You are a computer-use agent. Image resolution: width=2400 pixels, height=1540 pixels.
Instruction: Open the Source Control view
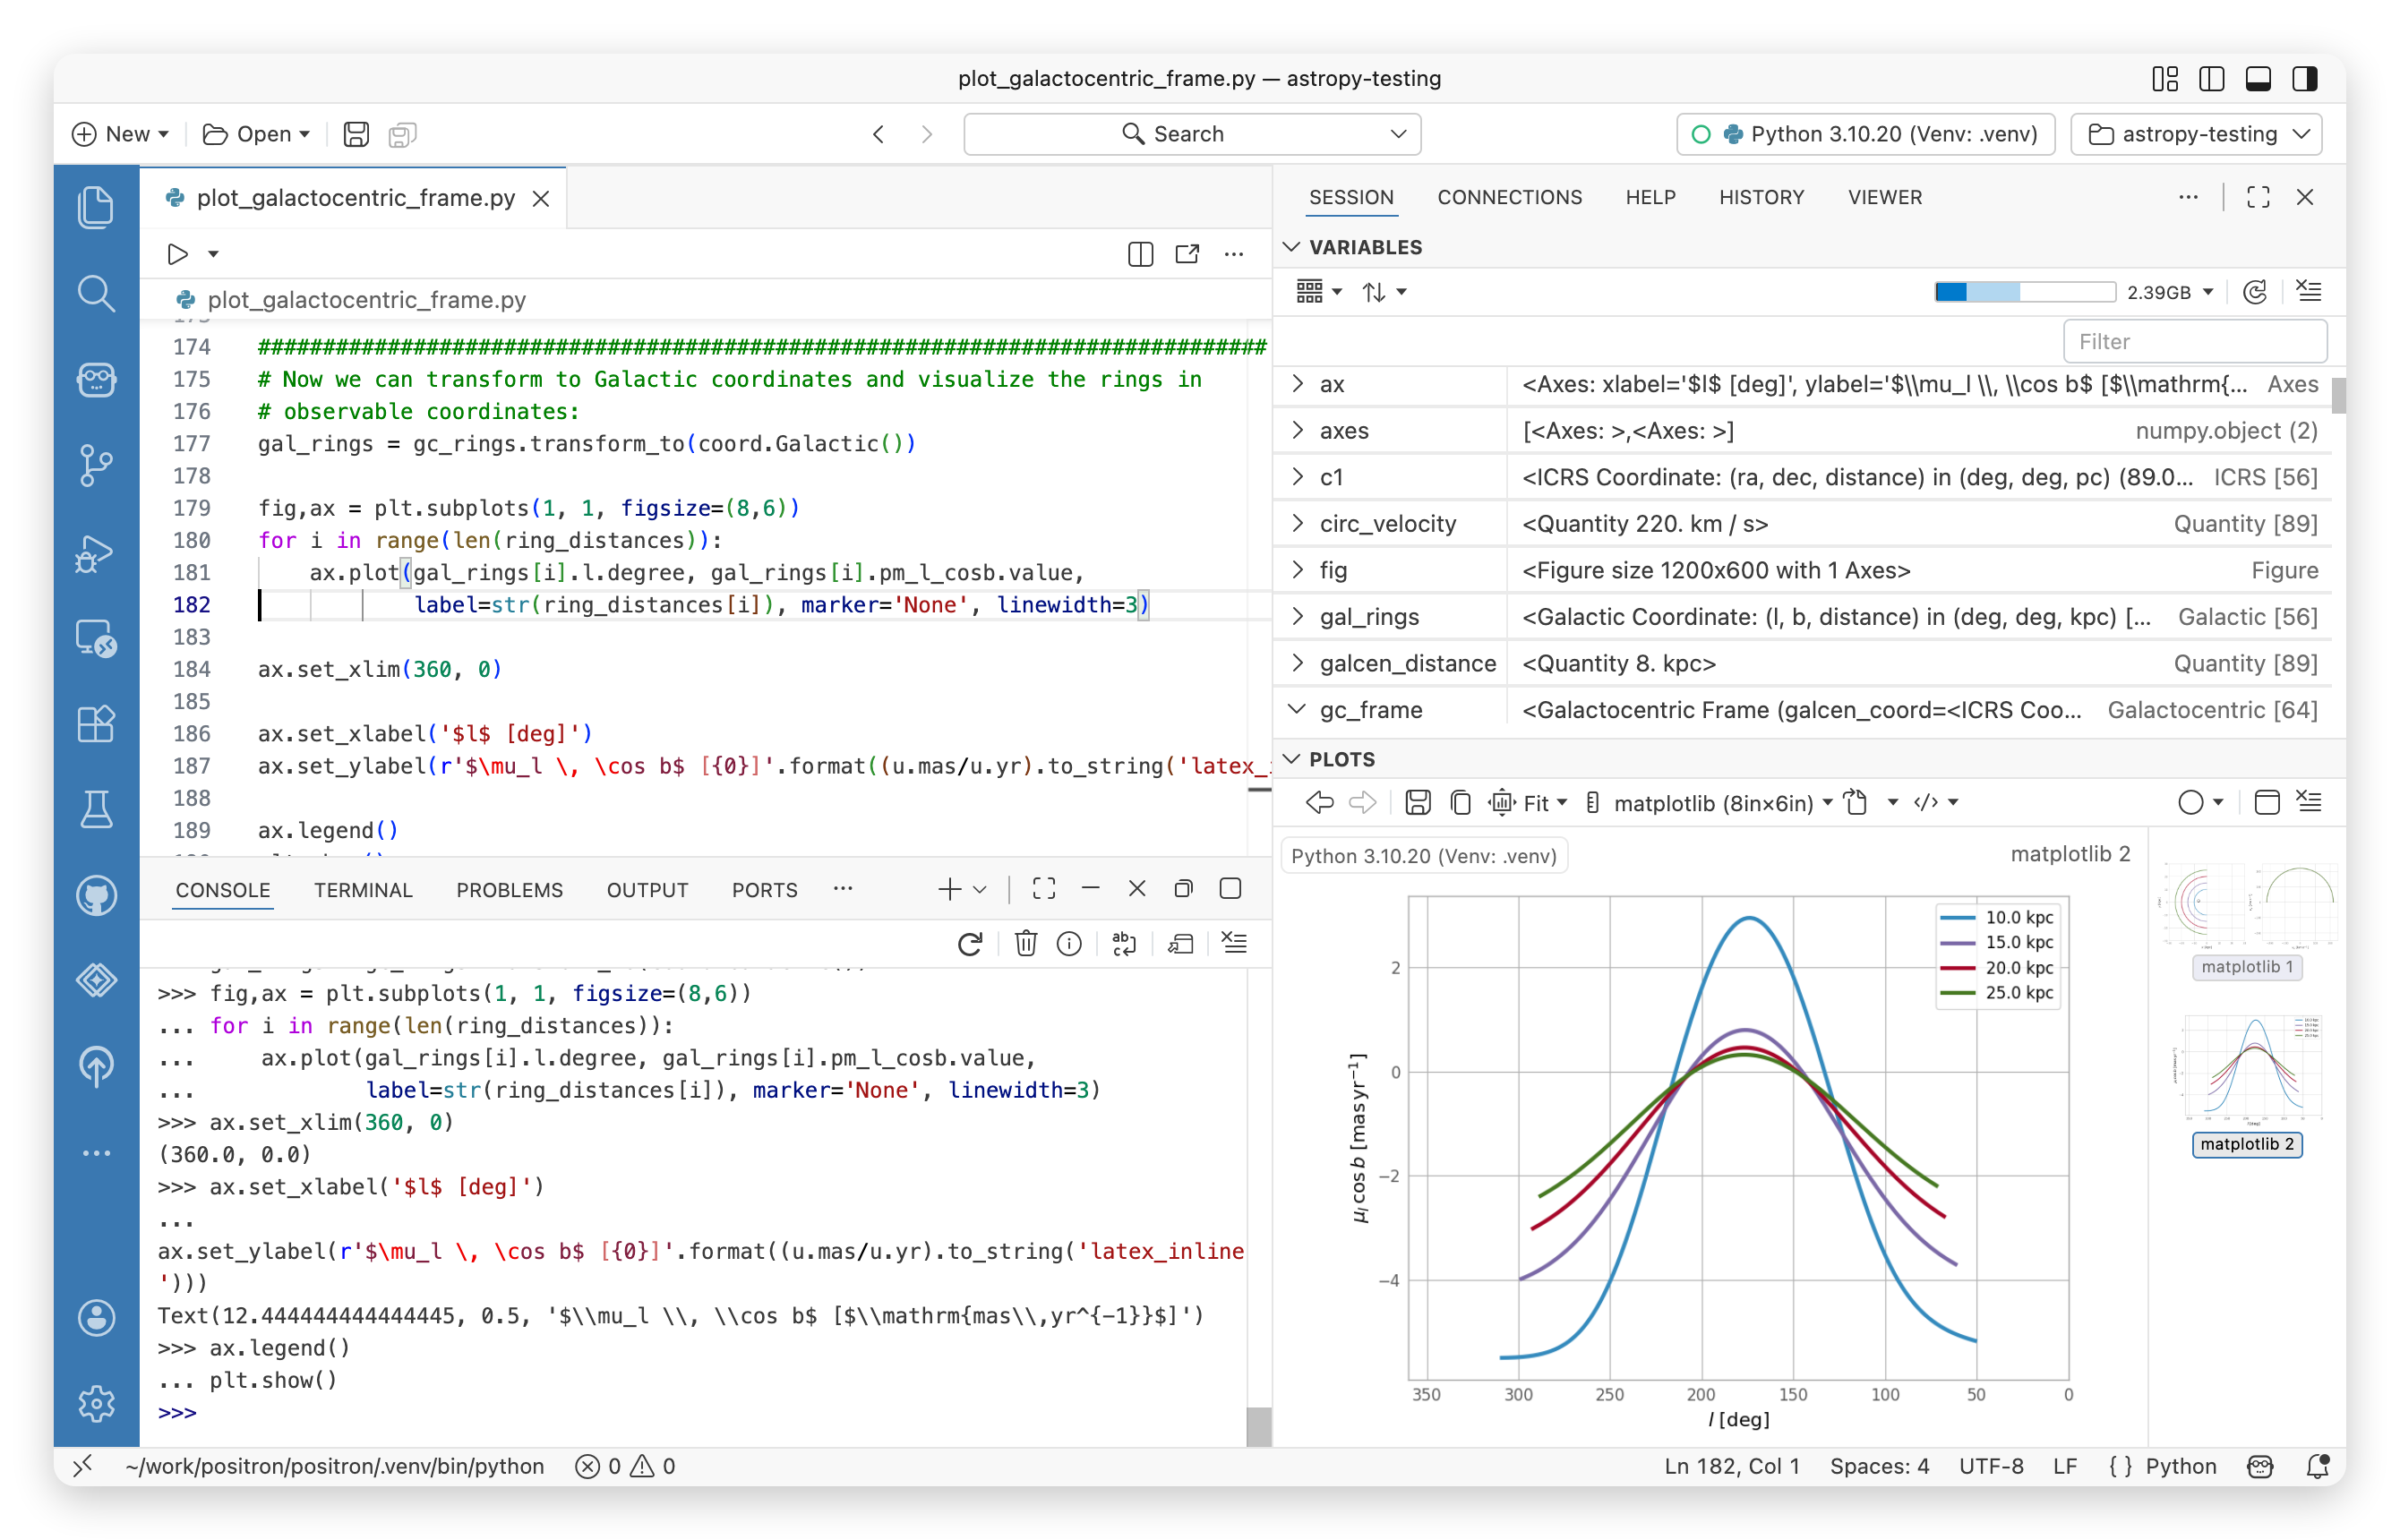click(96, 466)
